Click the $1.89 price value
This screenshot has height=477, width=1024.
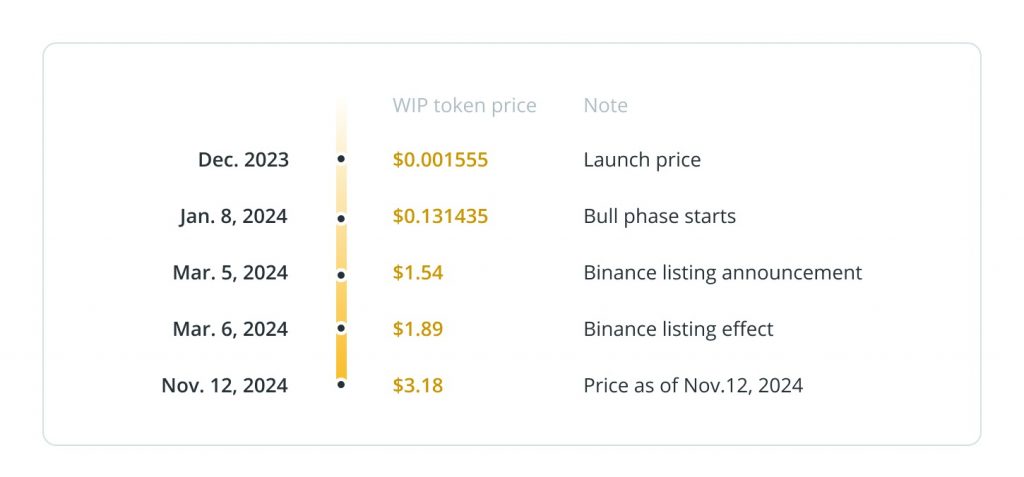[418, 329]
